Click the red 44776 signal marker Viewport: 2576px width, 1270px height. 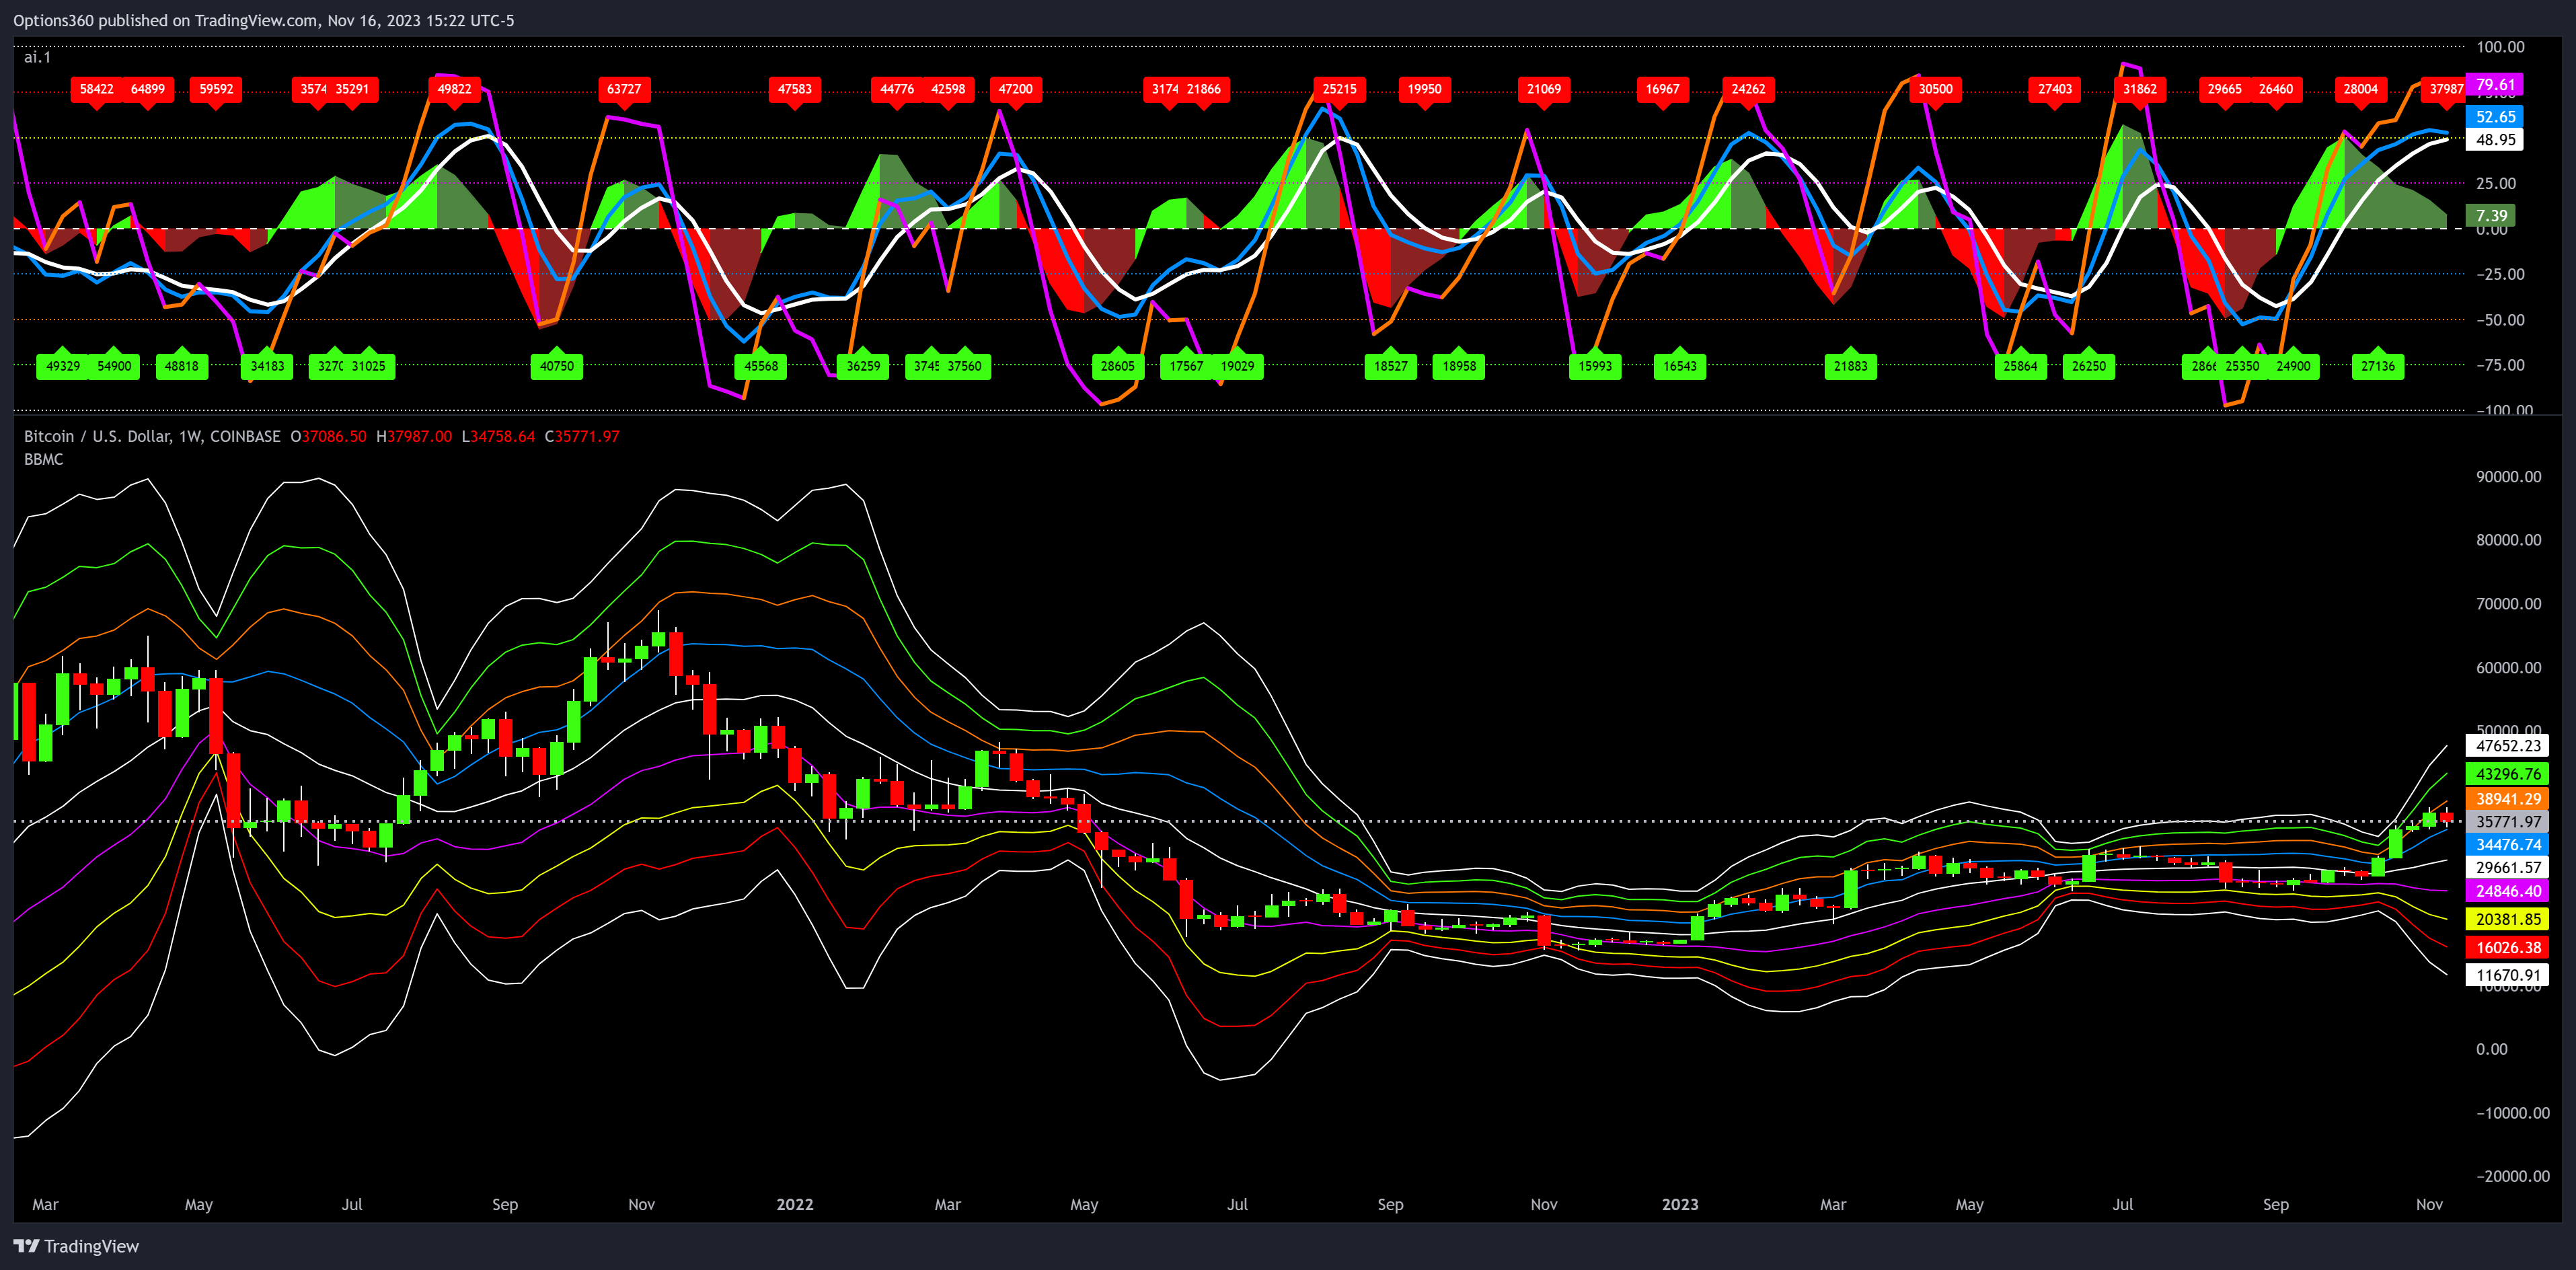point(897,89)
